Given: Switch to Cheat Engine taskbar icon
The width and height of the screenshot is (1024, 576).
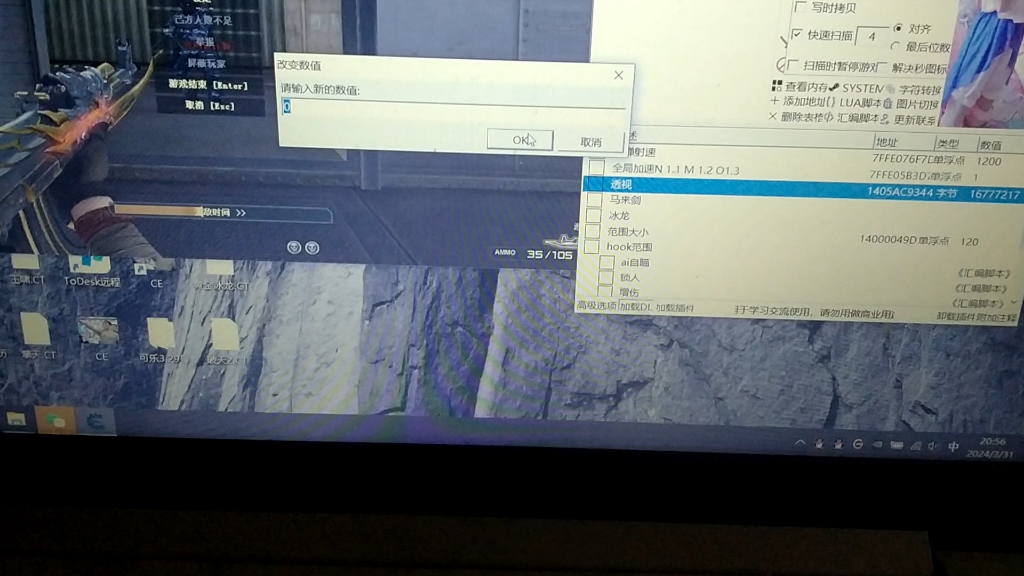Looking at the screenshot, I should [x=95, y=423].
